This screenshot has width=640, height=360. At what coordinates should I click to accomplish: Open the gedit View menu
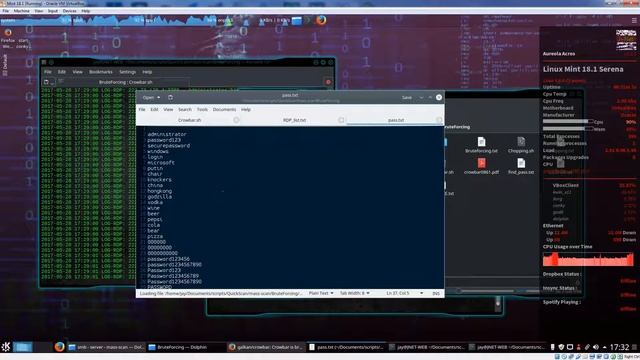click(x=168, y=109)
